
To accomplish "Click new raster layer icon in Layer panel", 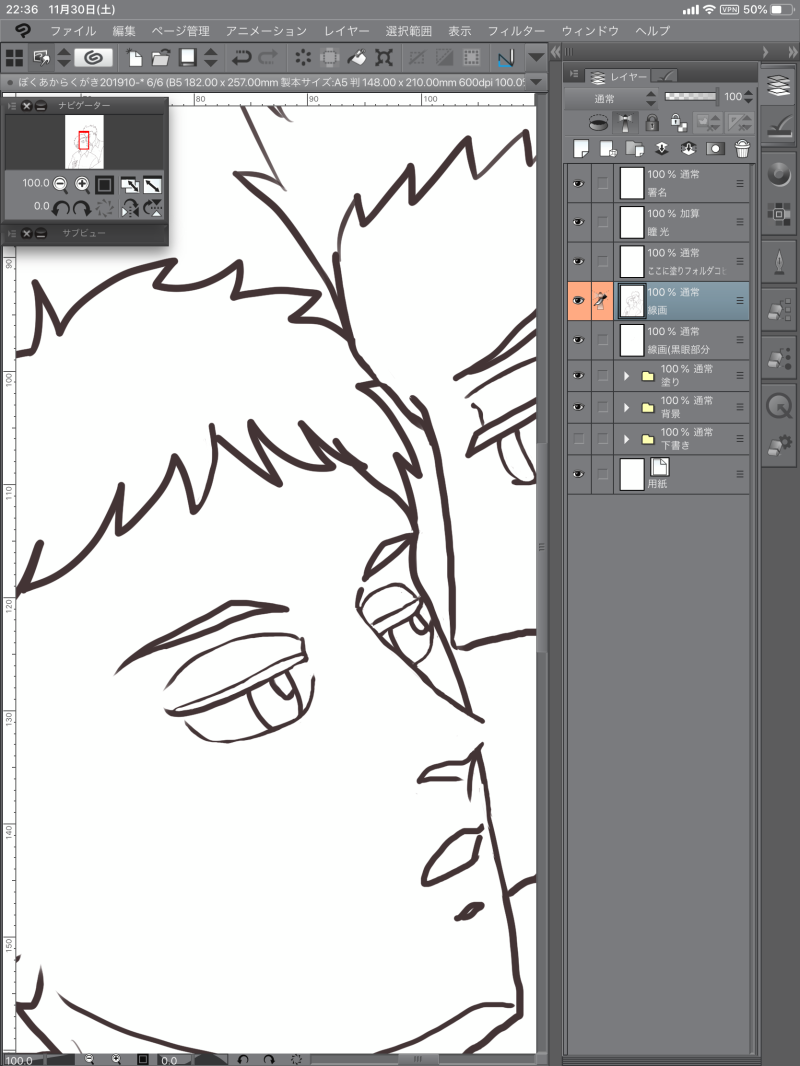I will pyautogui.click(x=580, y=149).
